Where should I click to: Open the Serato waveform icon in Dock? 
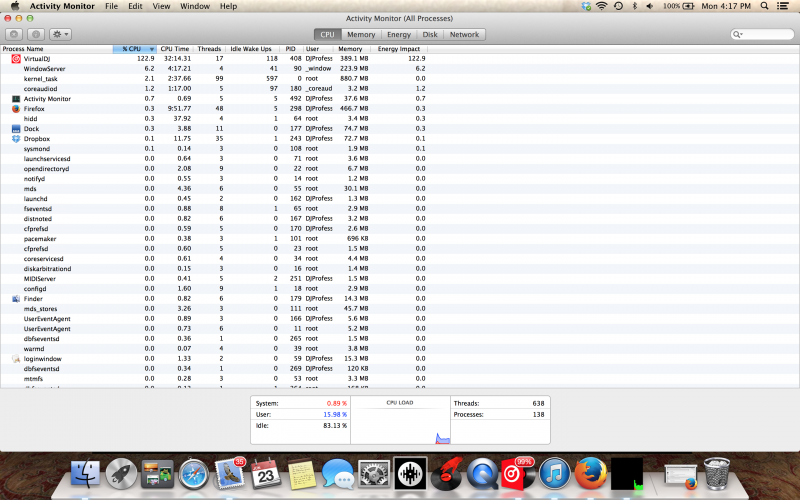[410, 473]
